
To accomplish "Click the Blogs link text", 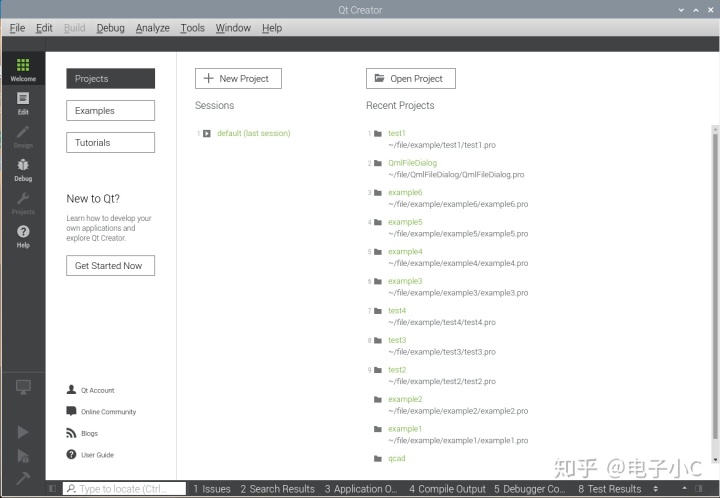I will pos(90,434).
